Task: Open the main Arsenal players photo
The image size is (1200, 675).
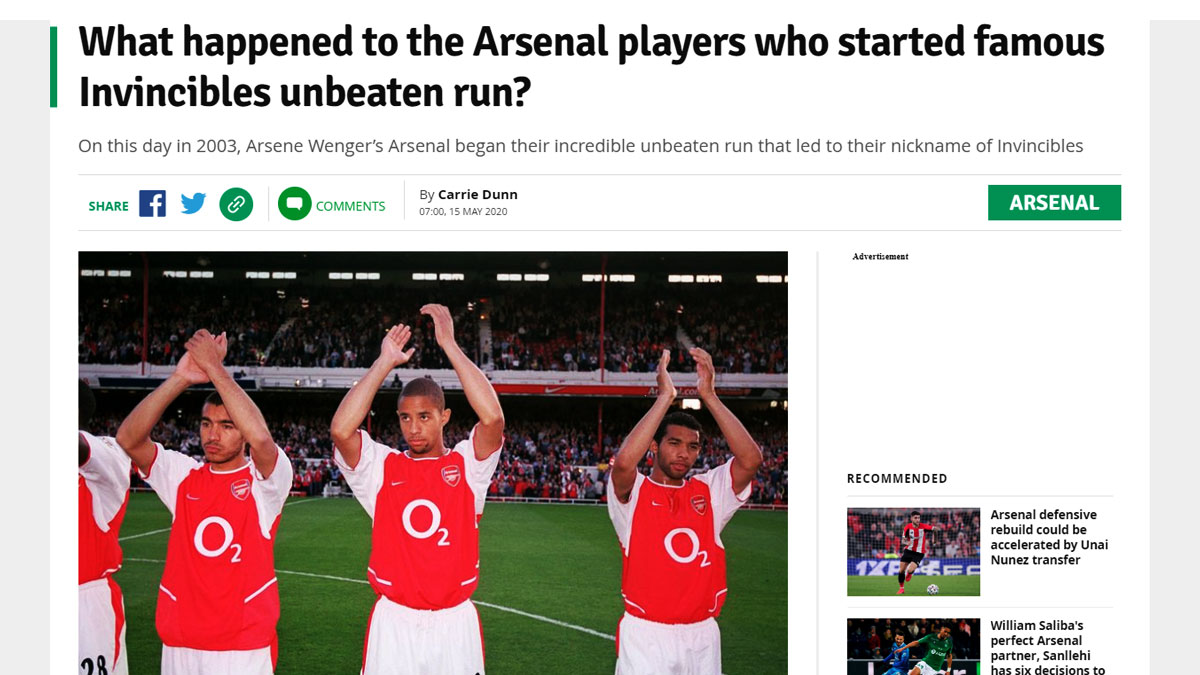Action: (x=433, y=462)
